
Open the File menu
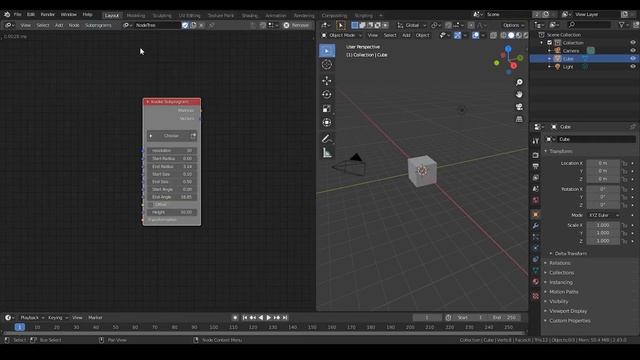(18, 14)
